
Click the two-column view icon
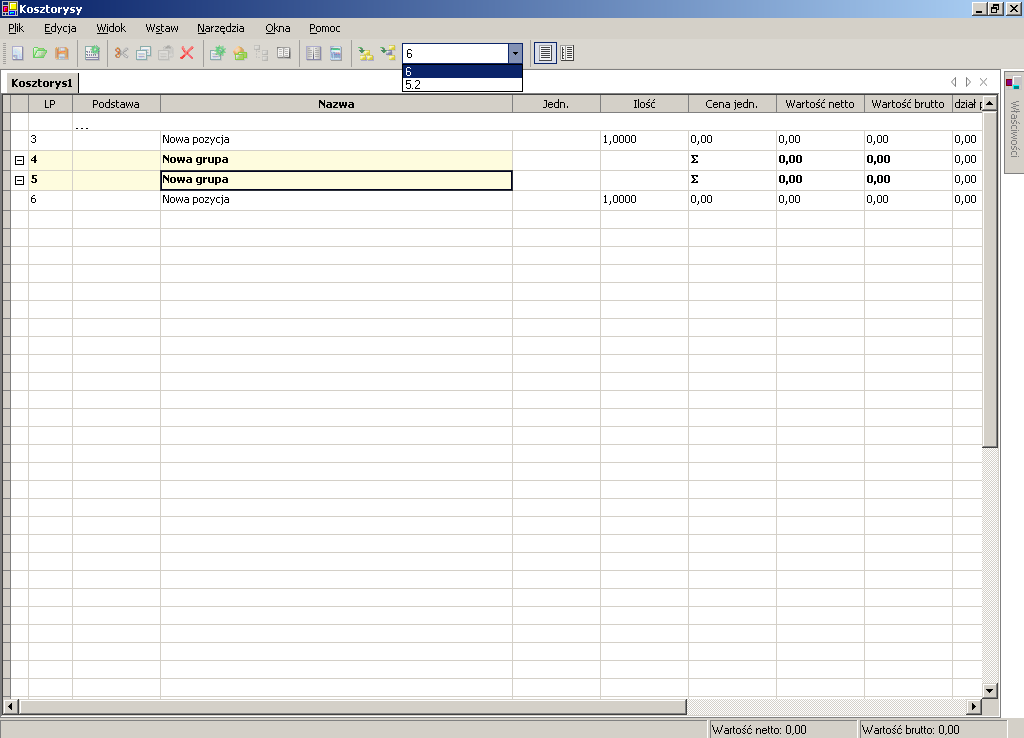click(313, 54)
